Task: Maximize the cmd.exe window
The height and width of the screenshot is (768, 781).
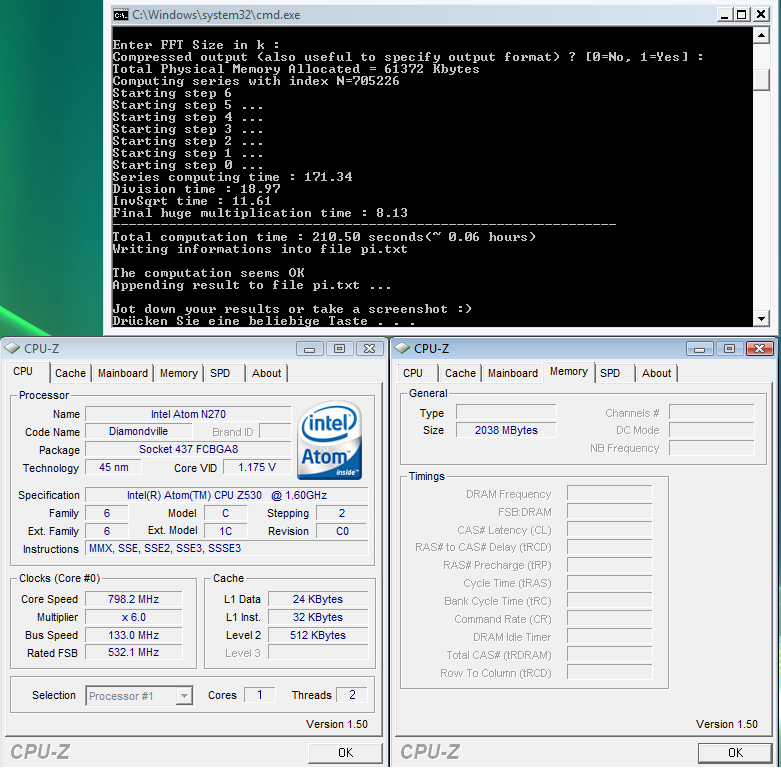Action: point(742,15)
